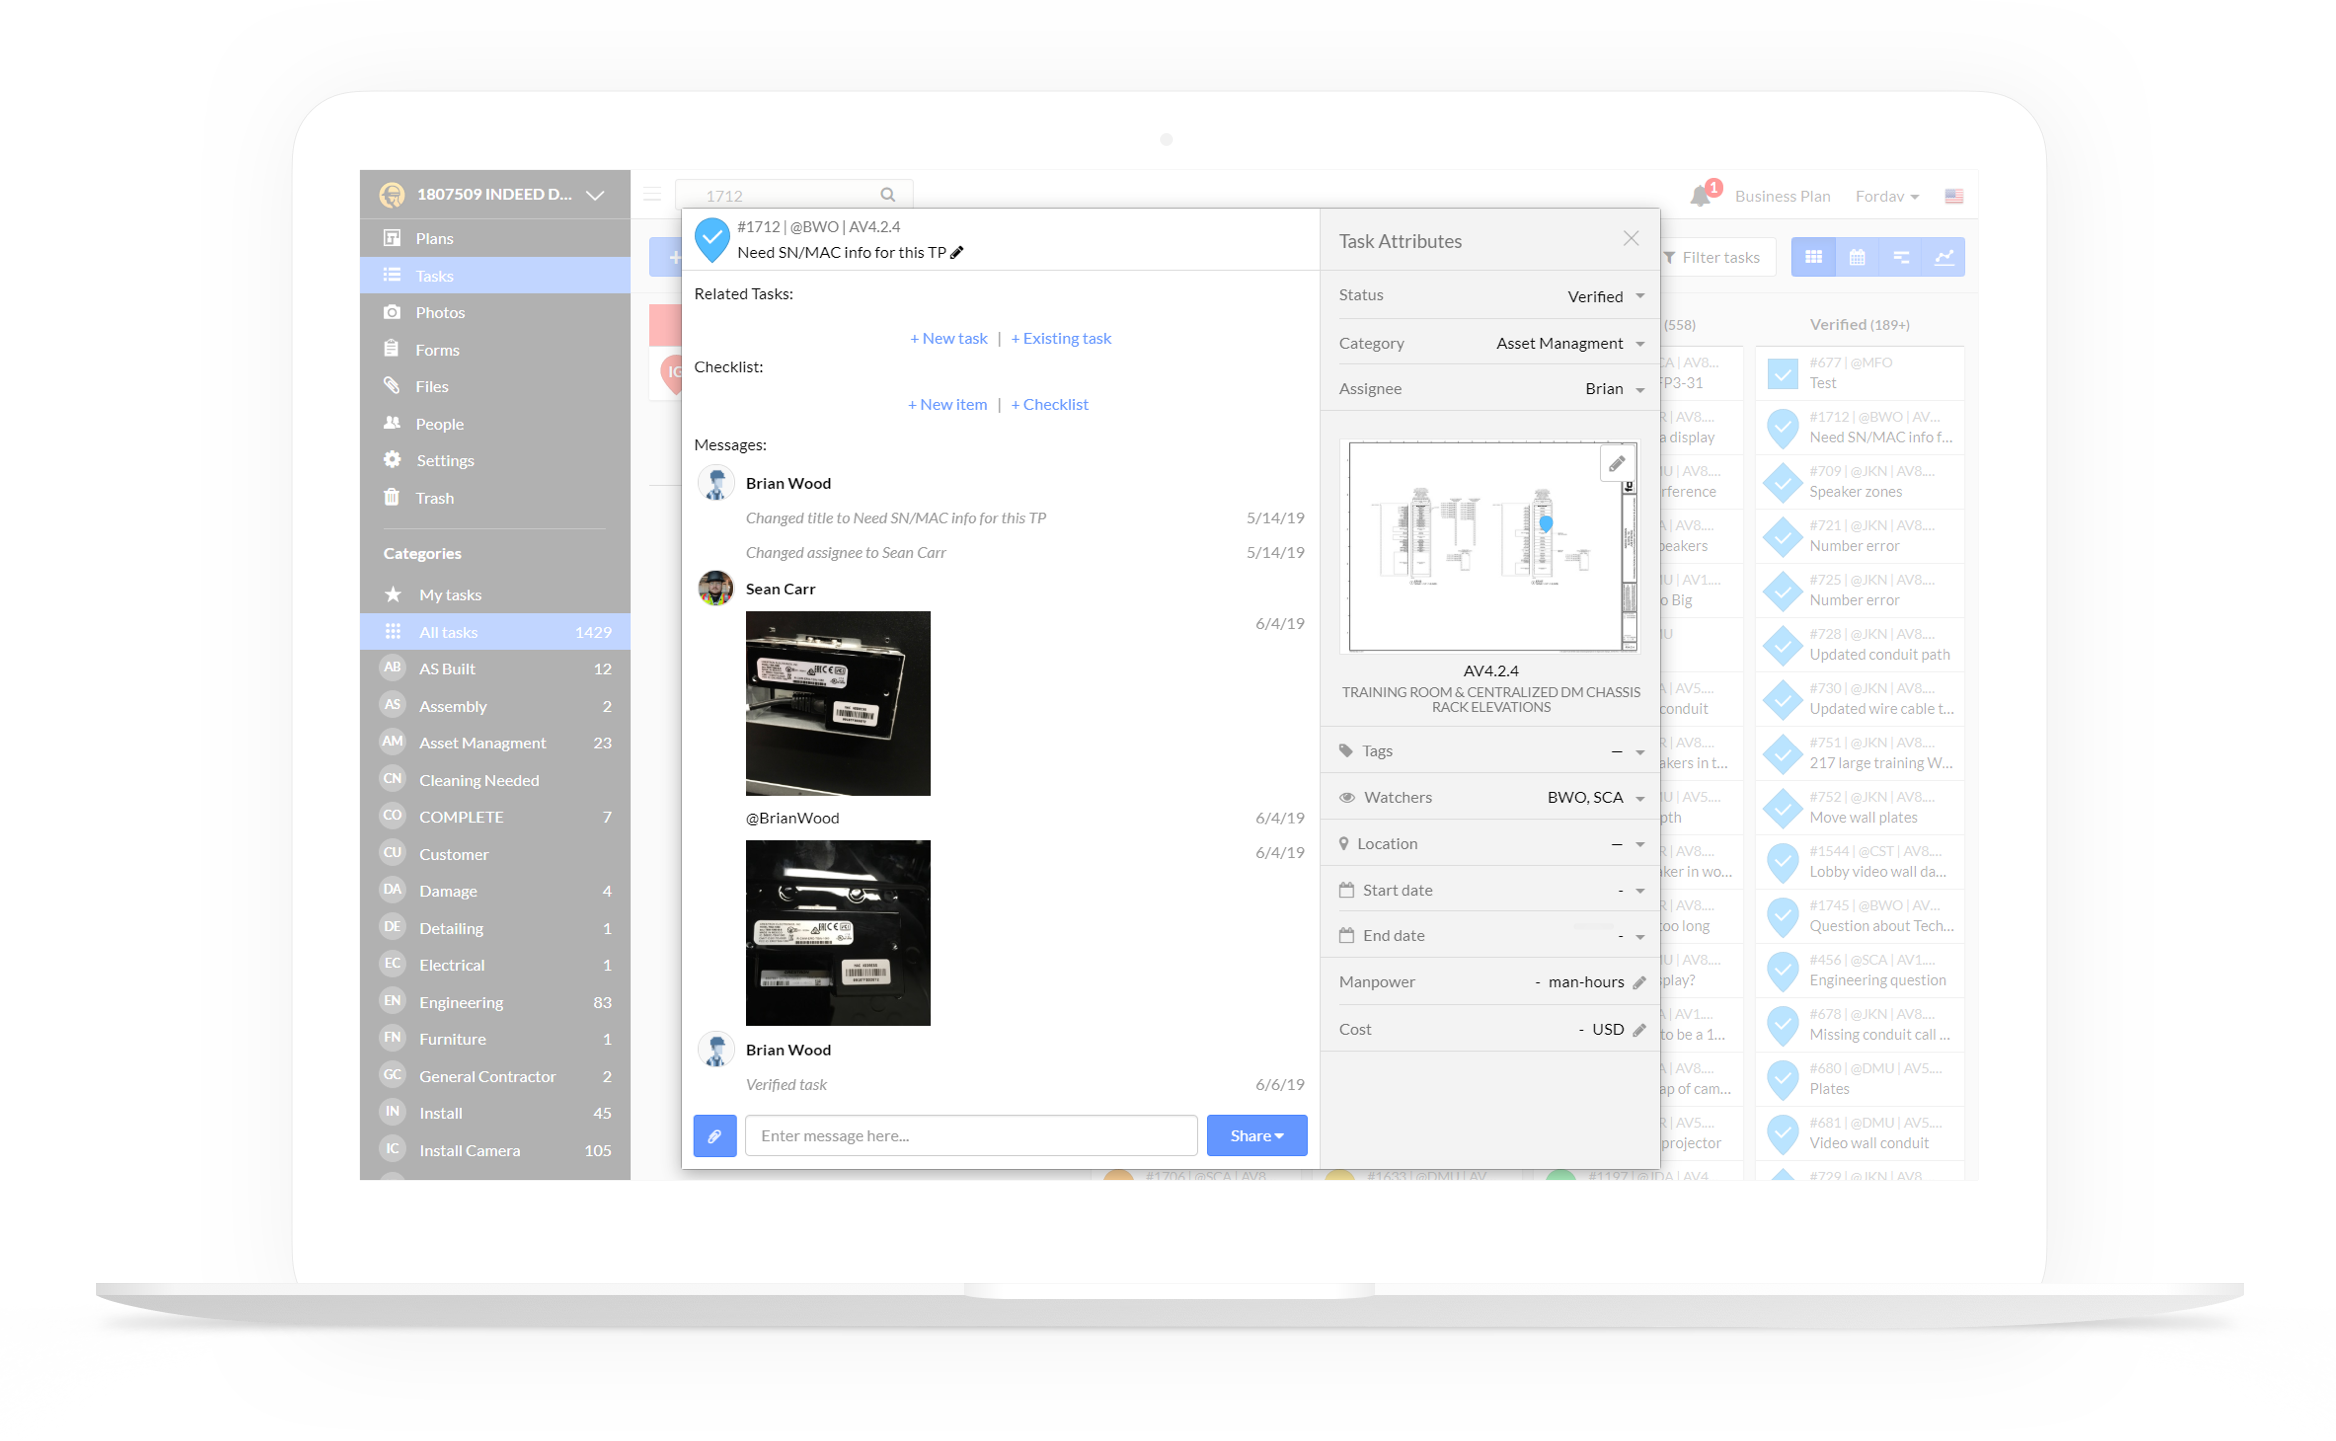Open the Photos section icon in sidebar

(392, 312)
